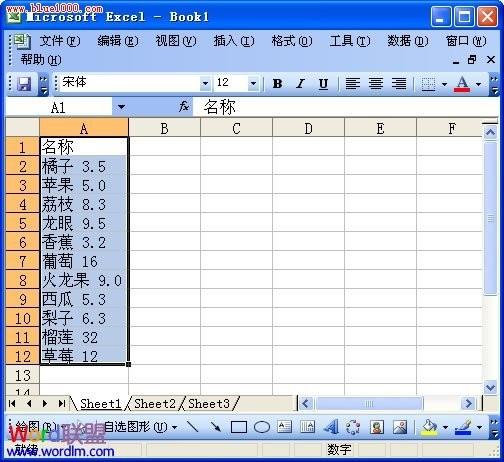
Task: Toggle Underline formatting button
Action: pyautogui.click(x=323, y=84)
